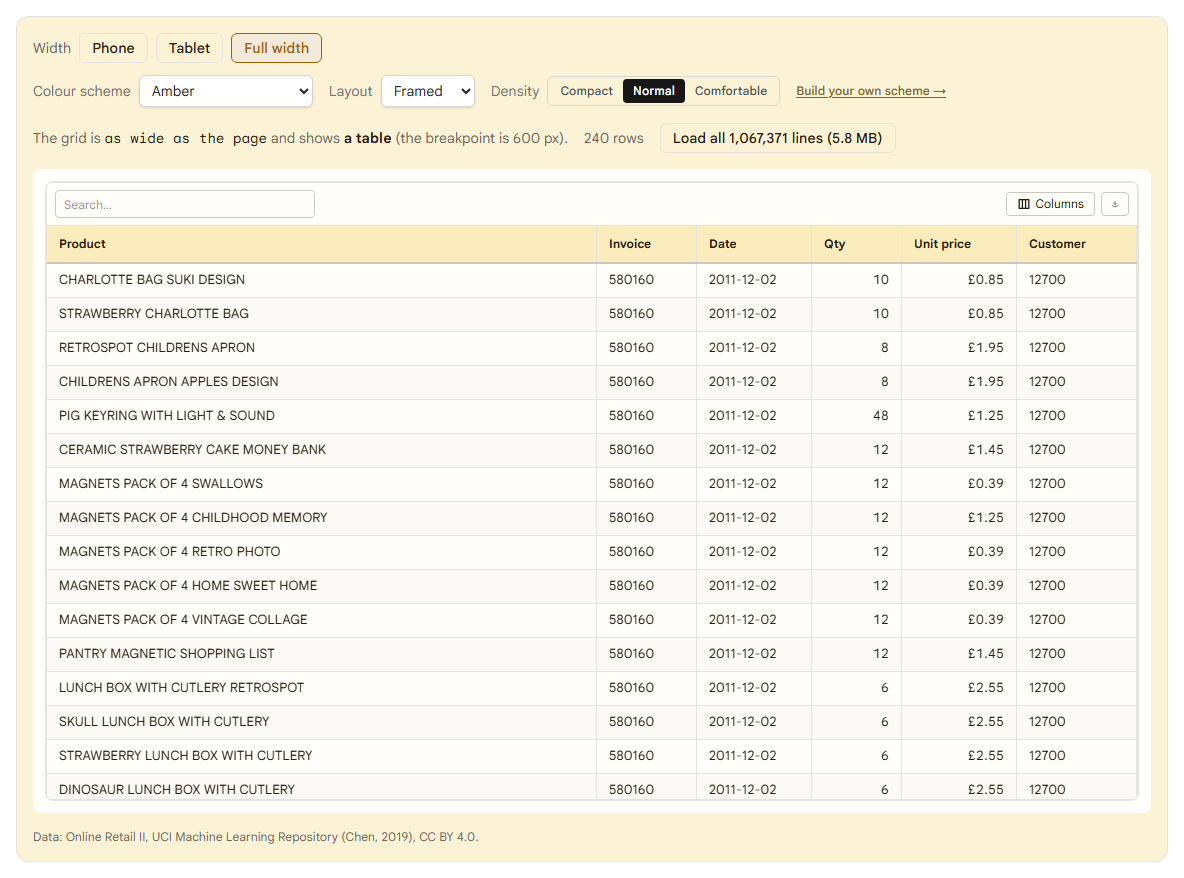Click the 240 rows count text
This screenshot has height=878, width=1184.
[613, 138]
